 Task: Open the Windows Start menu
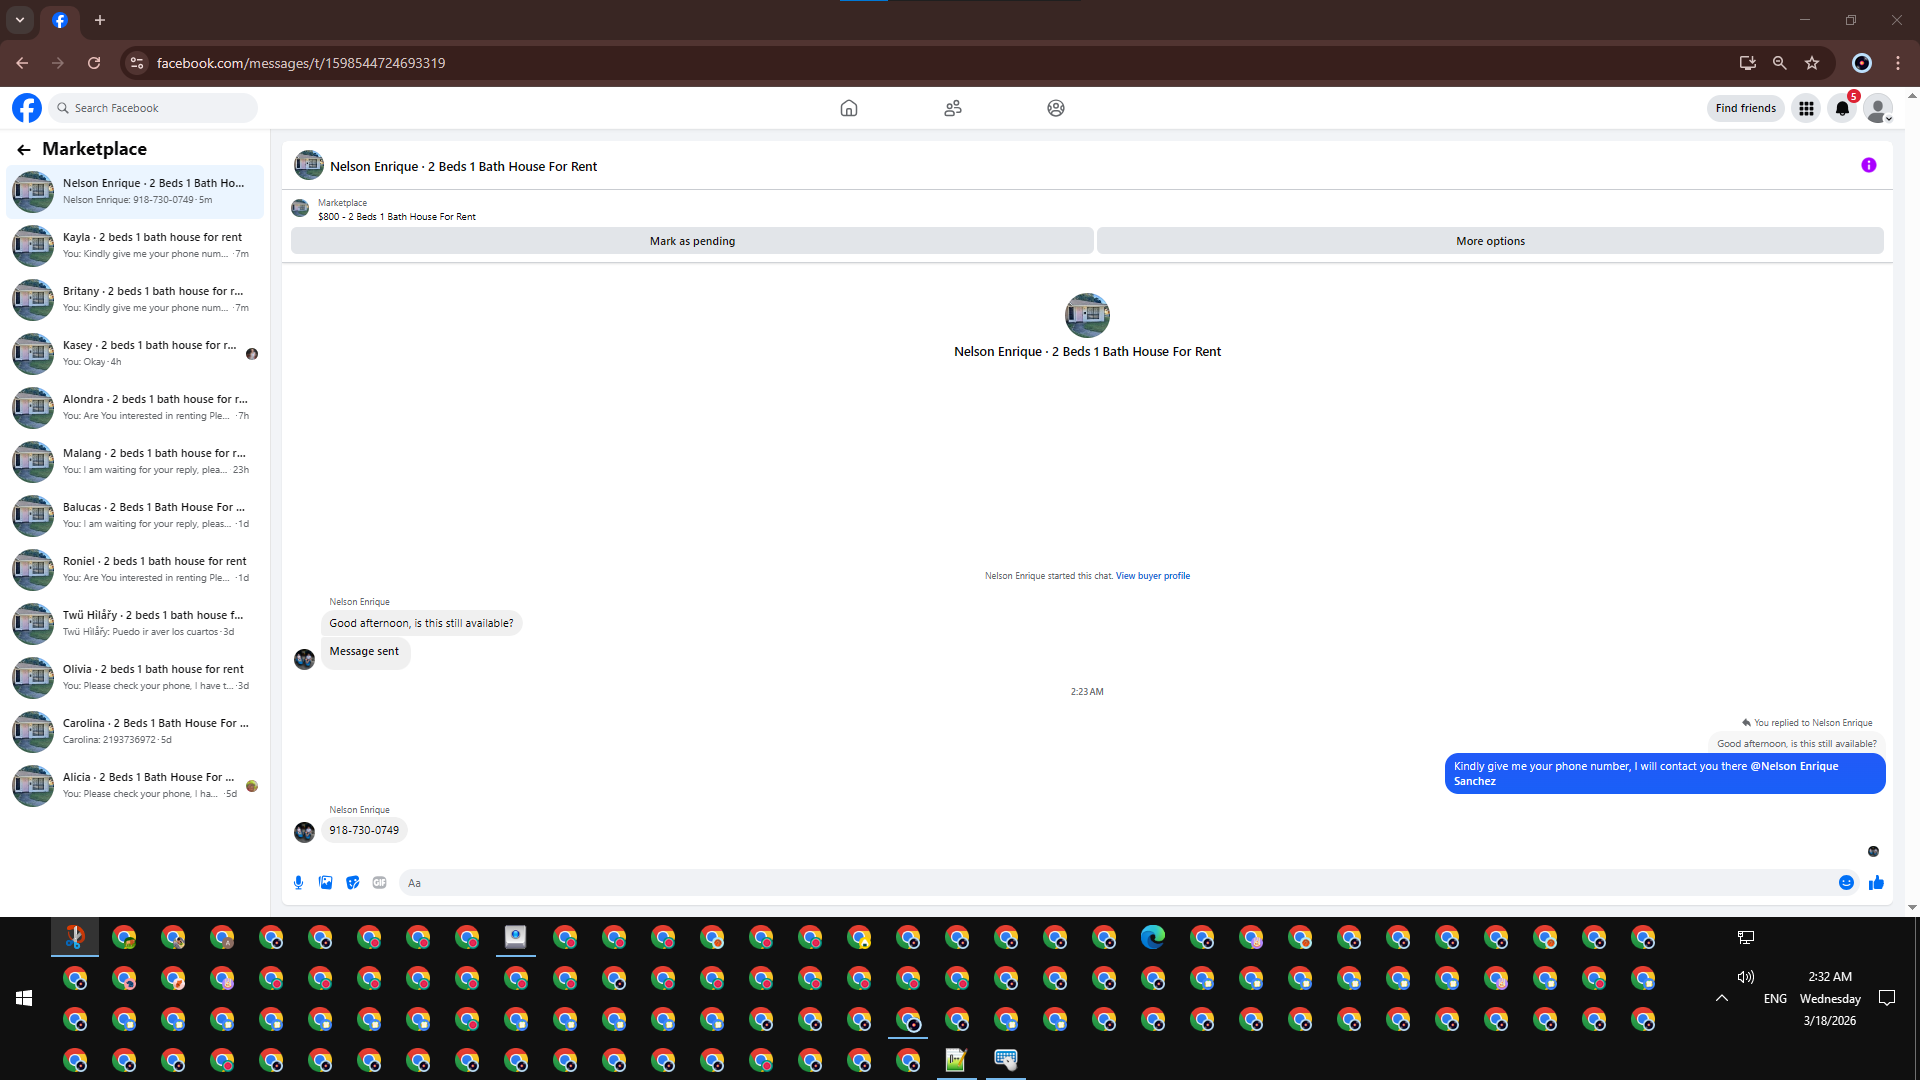(24, 998)
